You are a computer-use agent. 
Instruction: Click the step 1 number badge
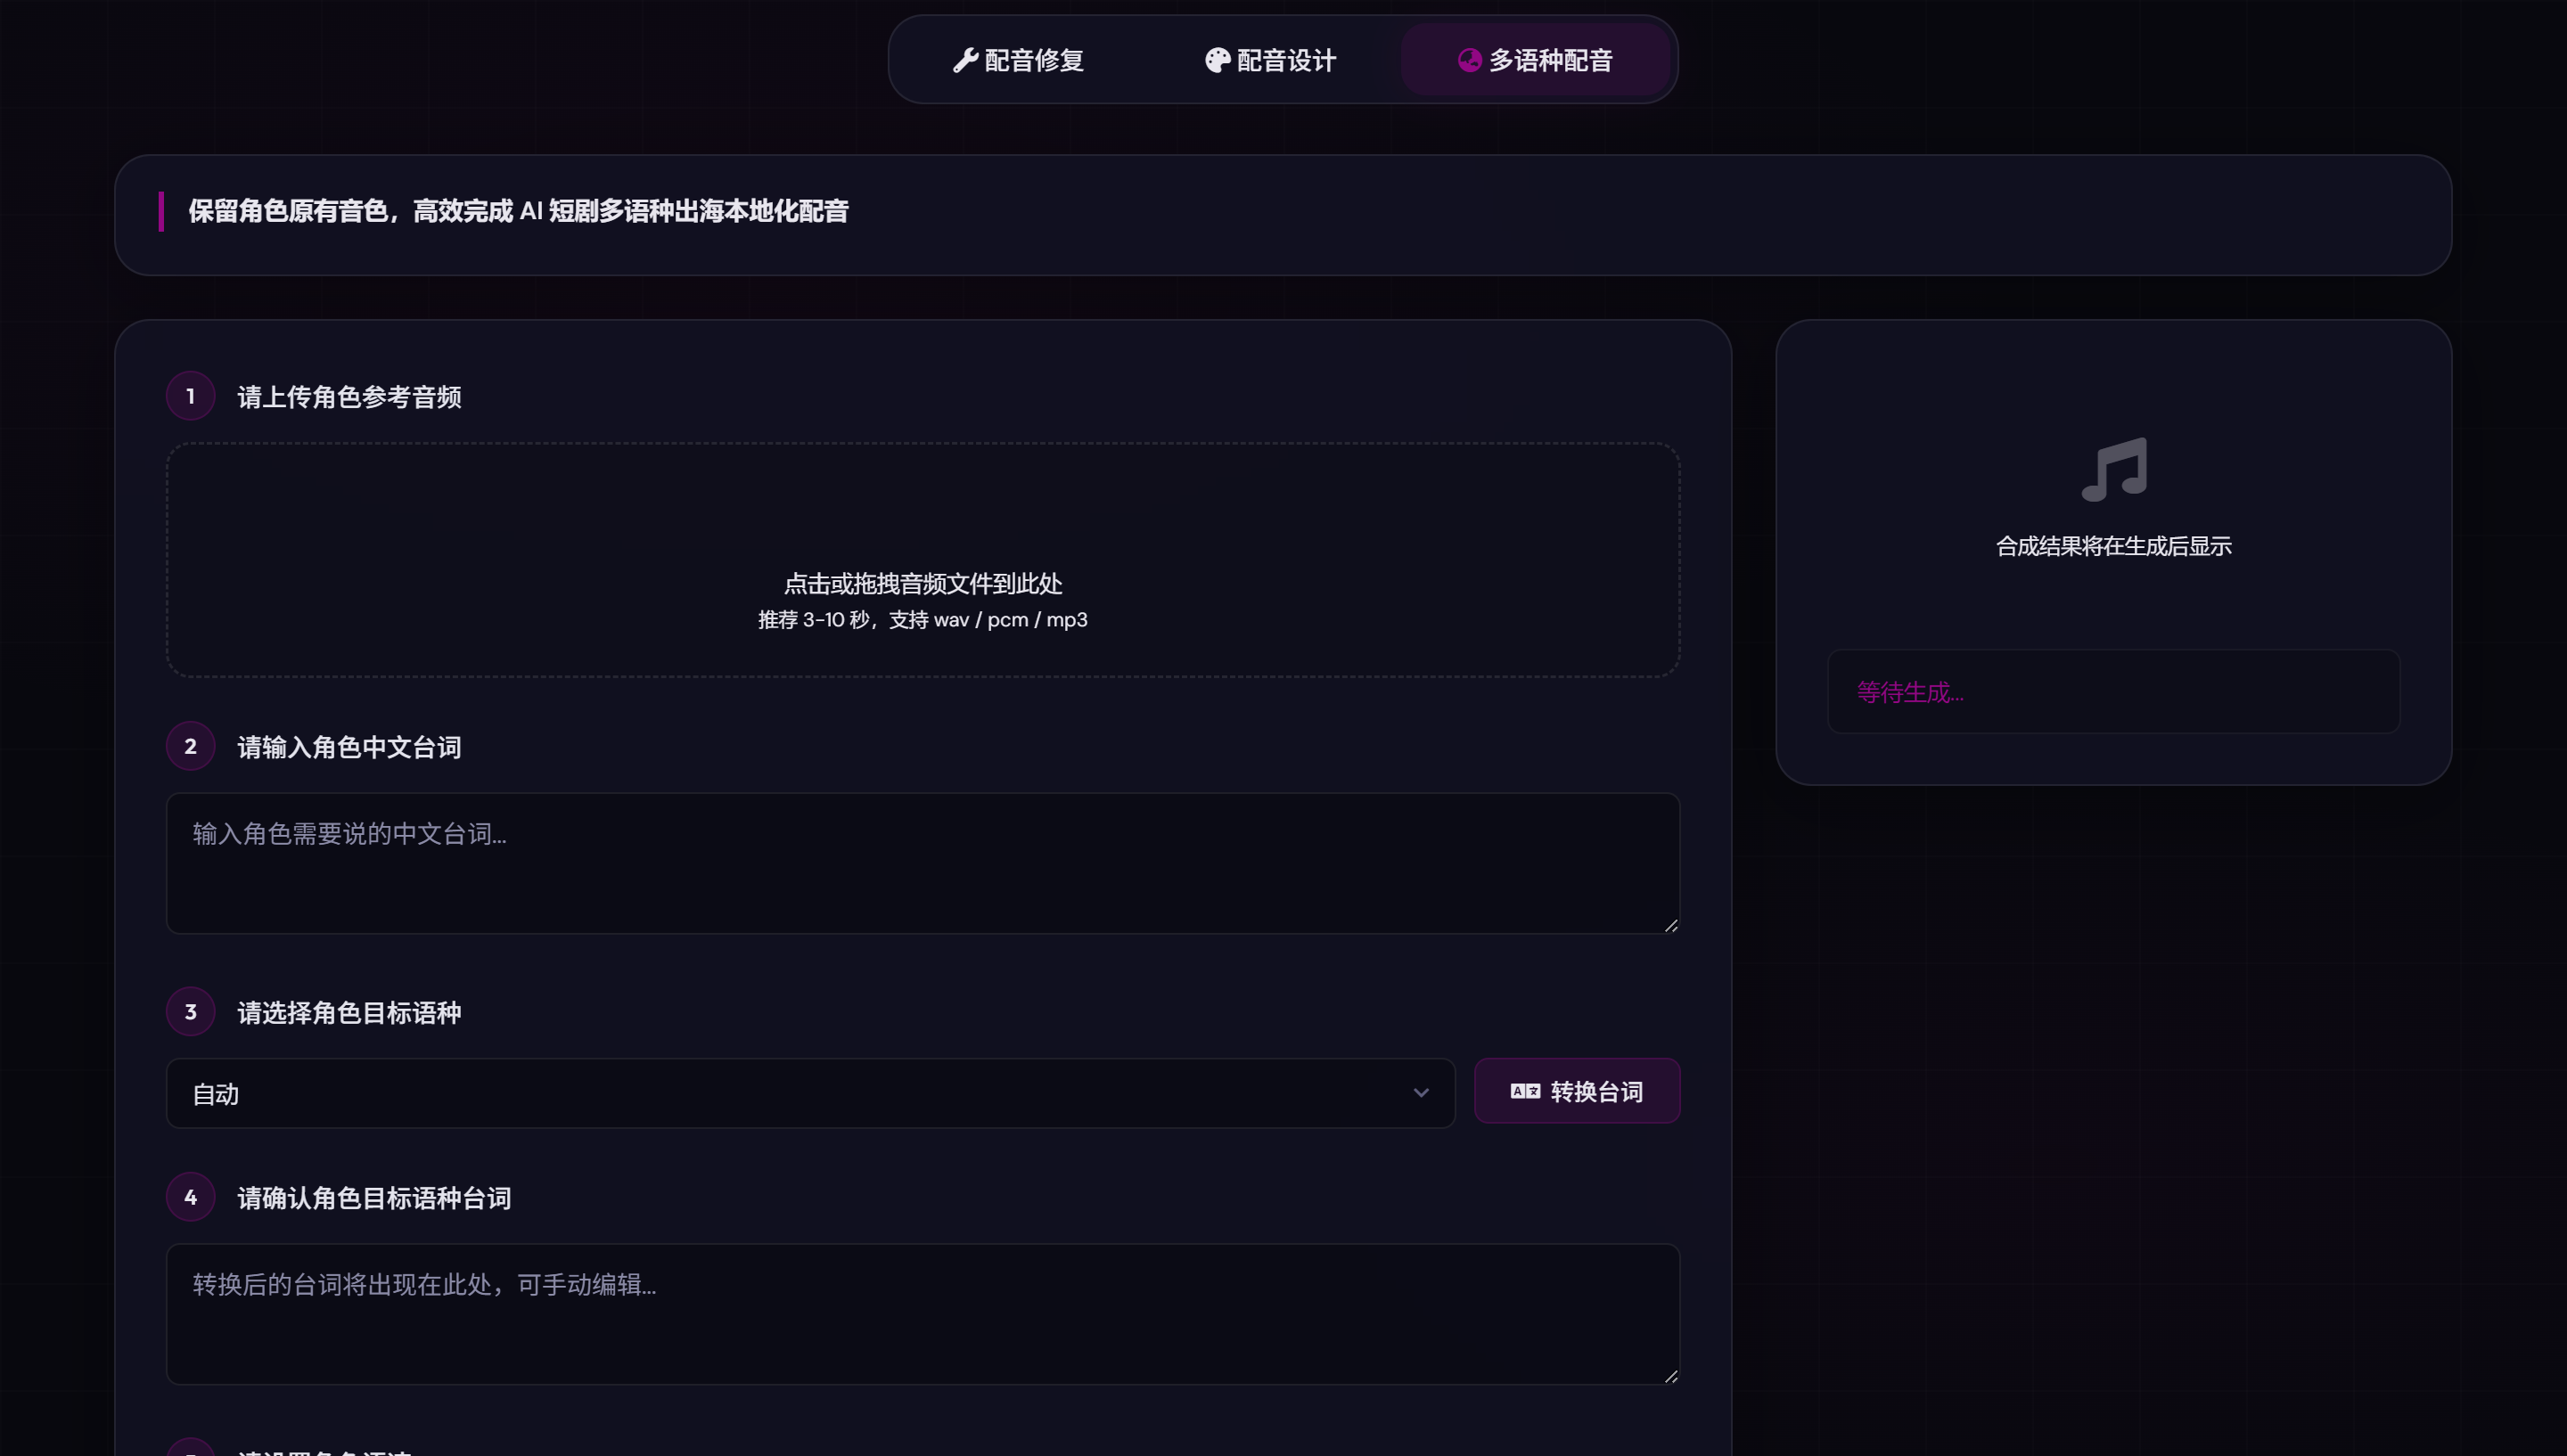point(191,396)
